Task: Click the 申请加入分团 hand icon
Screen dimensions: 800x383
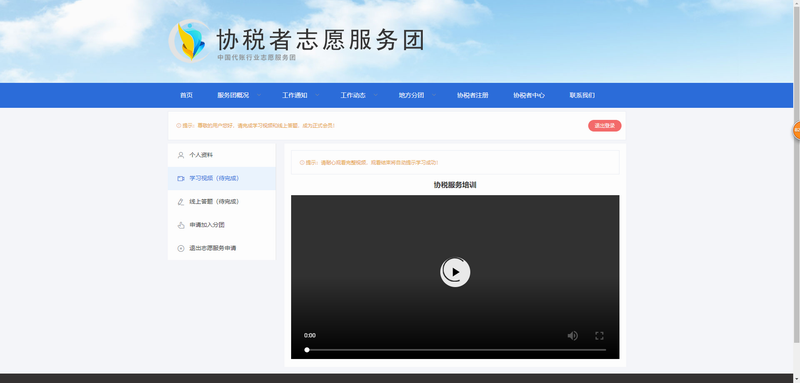Action: [x=181, y=225]
